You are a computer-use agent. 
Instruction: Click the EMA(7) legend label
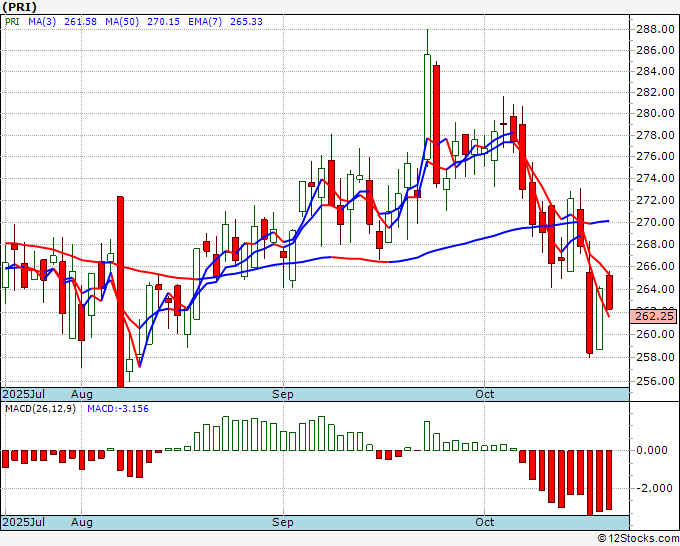pos(205,22)
